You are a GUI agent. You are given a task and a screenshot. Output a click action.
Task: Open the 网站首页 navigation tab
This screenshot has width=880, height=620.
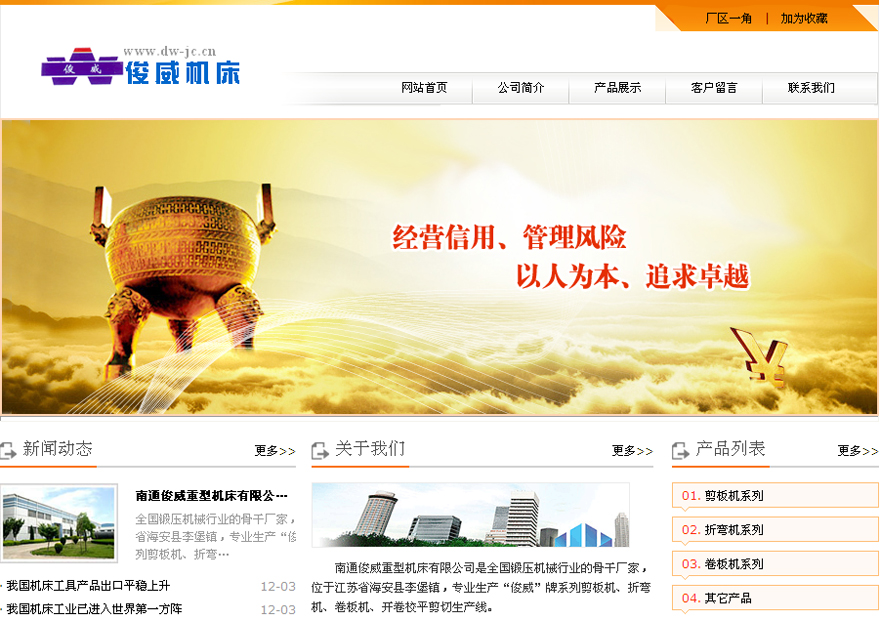424,88
